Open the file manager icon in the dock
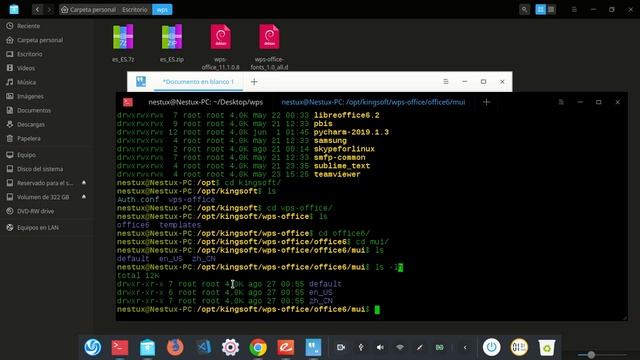This screenshot has width=640, height=360. pos(147,347)
